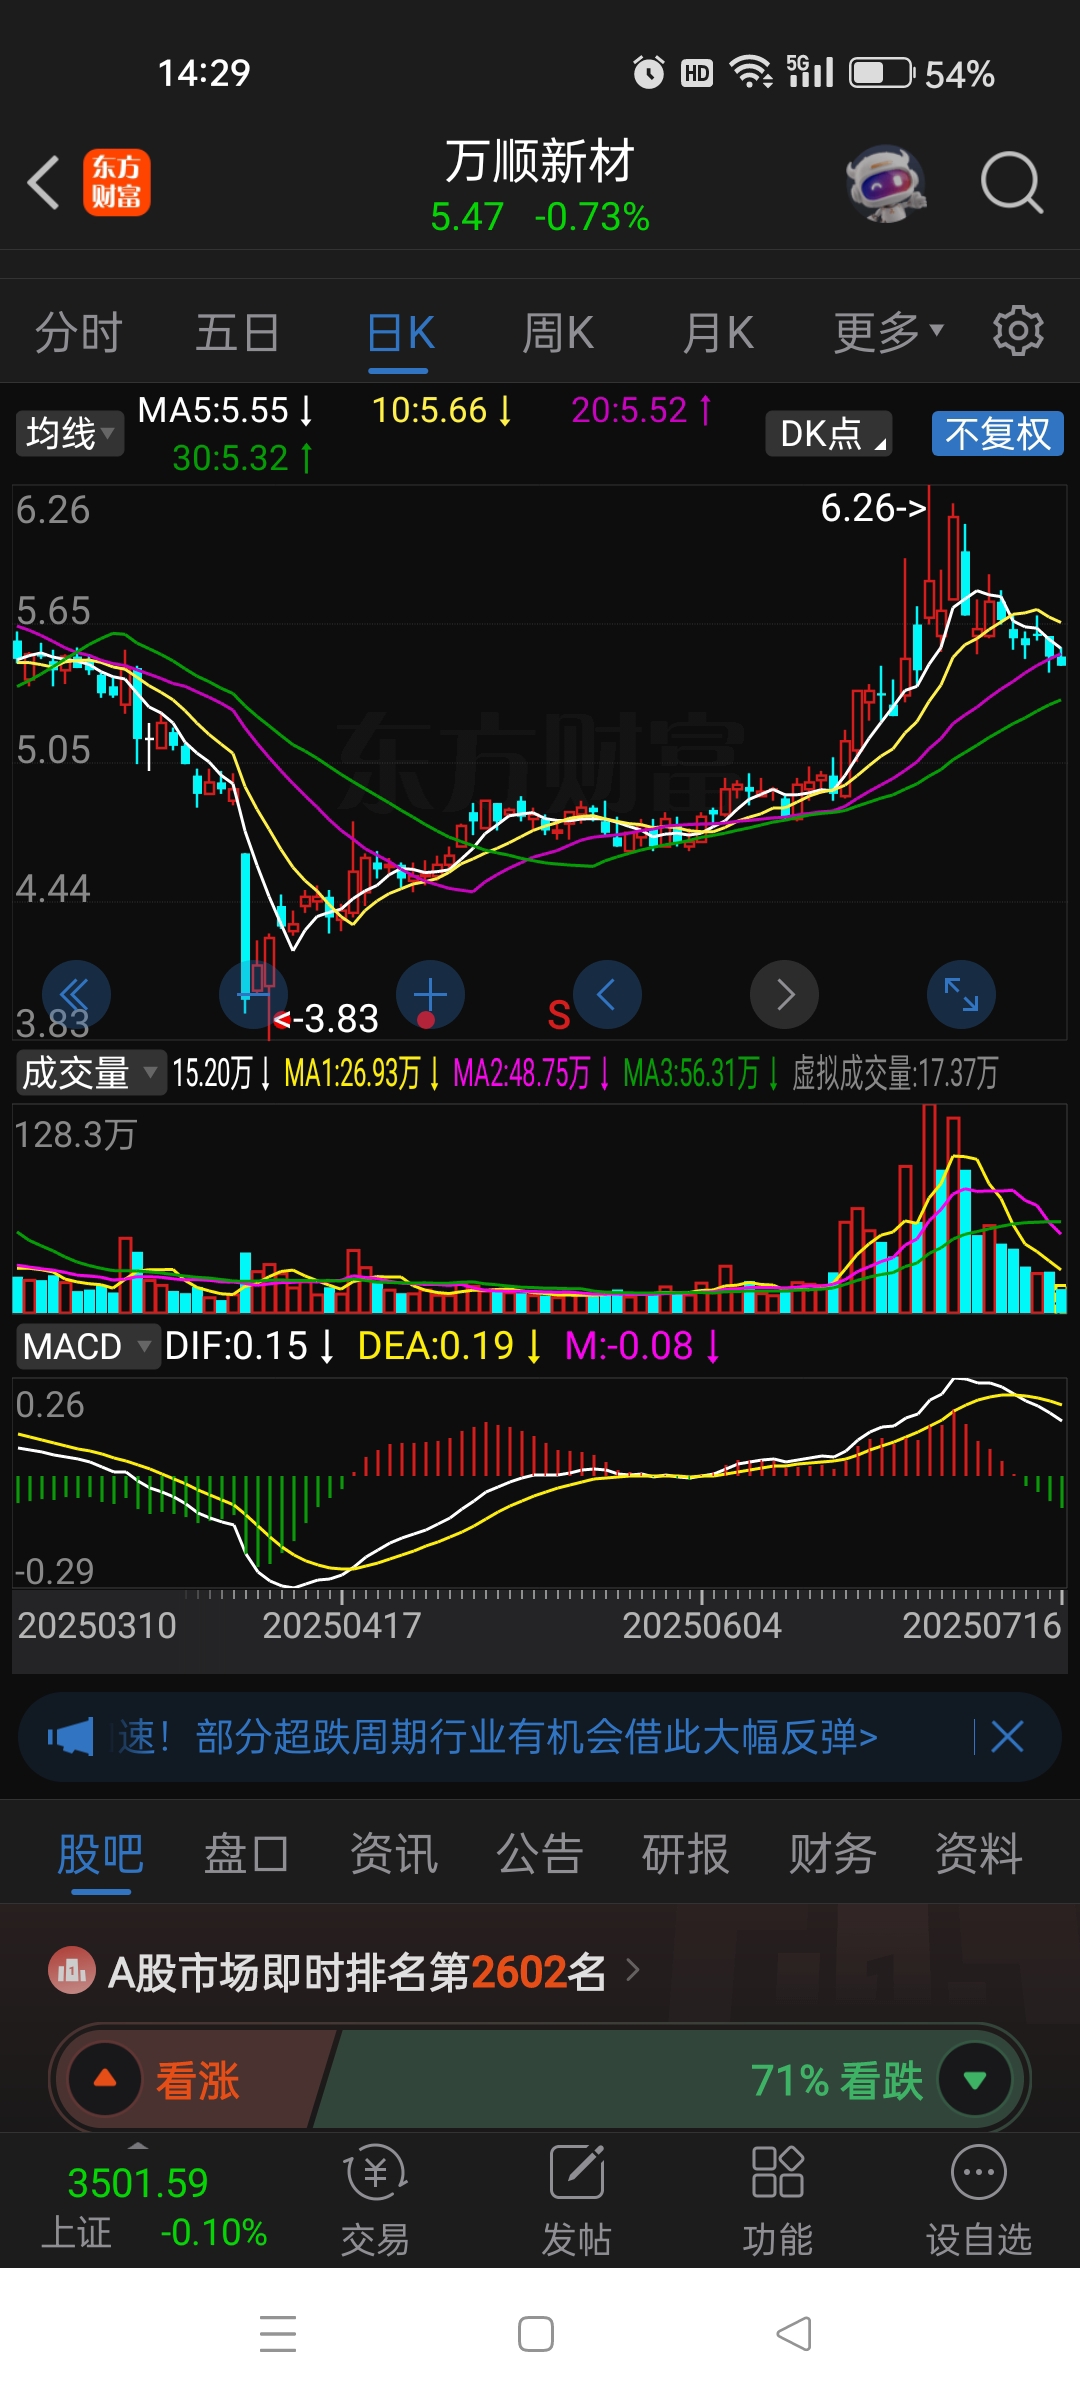Switch to 五日 chart tab
The image size is (1080, 2400).
pos(237,332)
